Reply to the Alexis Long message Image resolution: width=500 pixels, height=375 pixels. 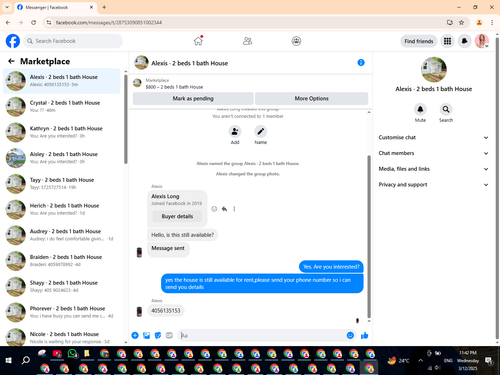(224, 209)
